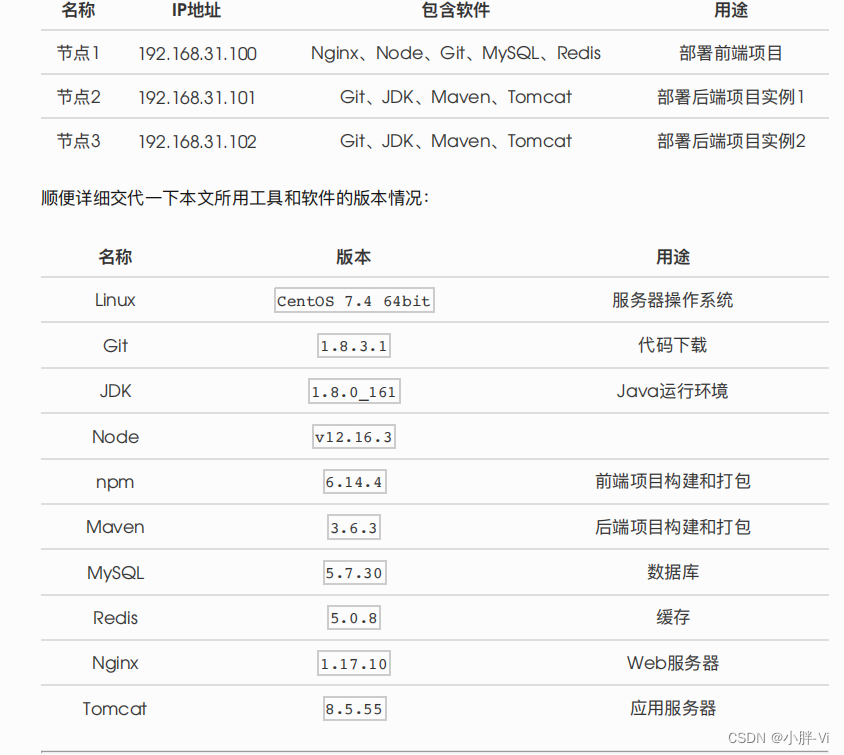The width and height of the screenshot is (844, 755).
Task: Select the 节点2 name cell
Action: 79,97
